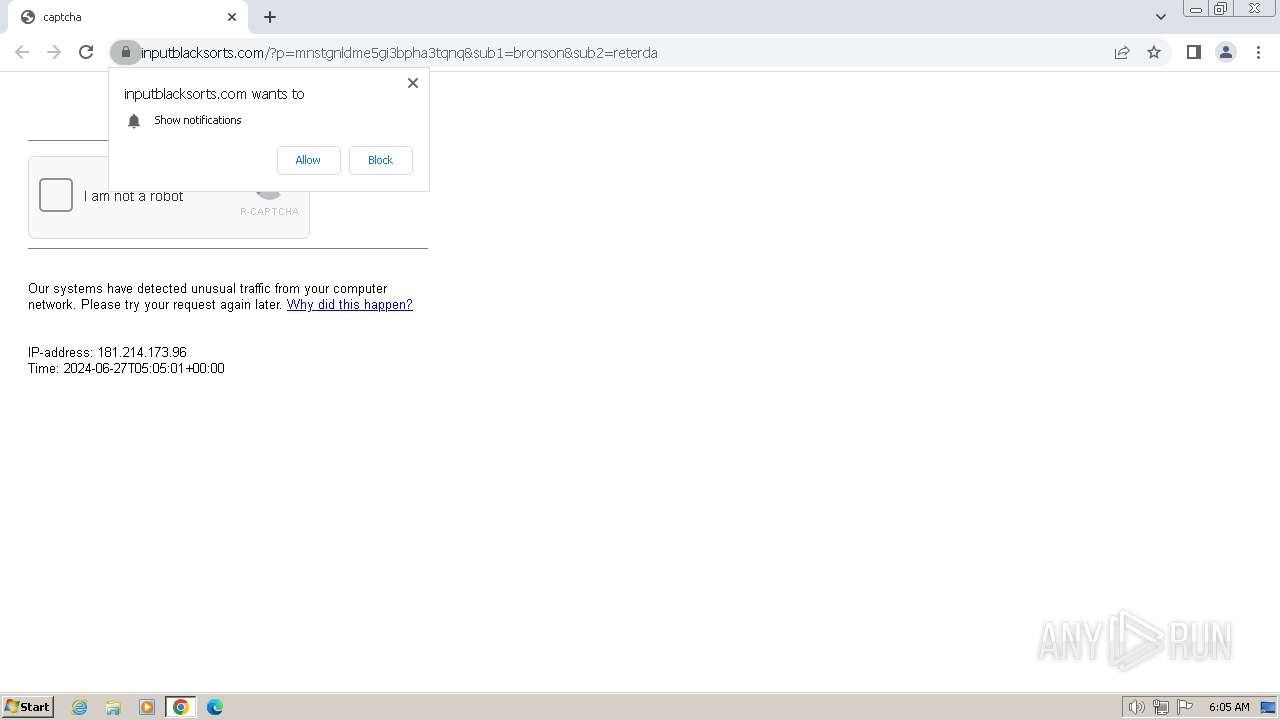Open a new tab
The width and height of the screenshot is (1280, 720).
(x=270, y=17)
